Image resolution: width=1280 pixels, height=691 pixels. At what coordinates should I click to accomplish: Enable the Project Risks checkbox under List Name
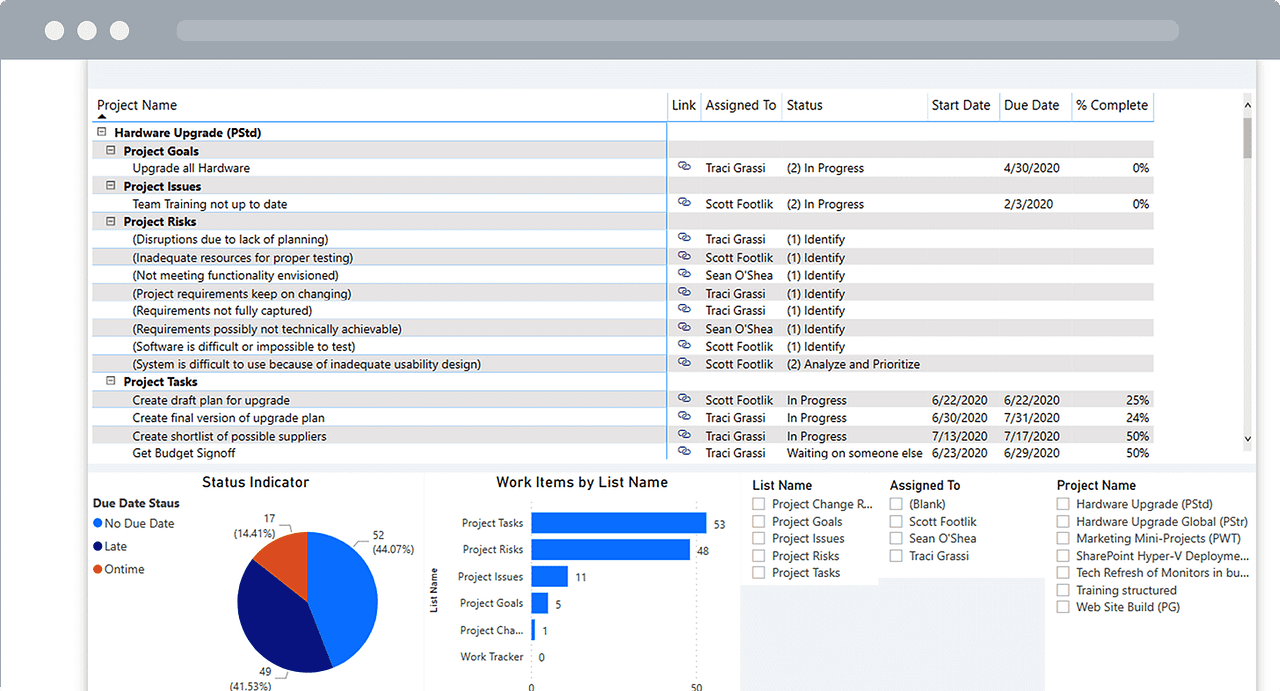coord(757,555)
